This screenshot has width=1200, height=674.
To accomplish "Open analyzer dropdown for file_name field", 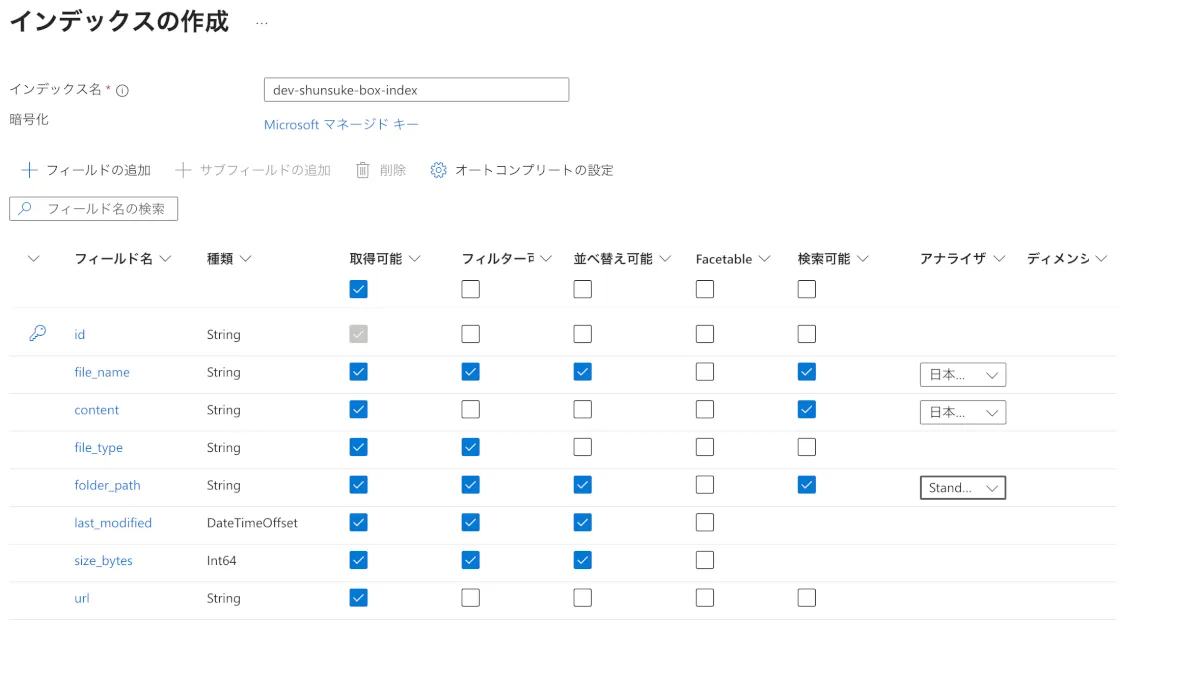I will pyautogui.click(x=962, y=375).
